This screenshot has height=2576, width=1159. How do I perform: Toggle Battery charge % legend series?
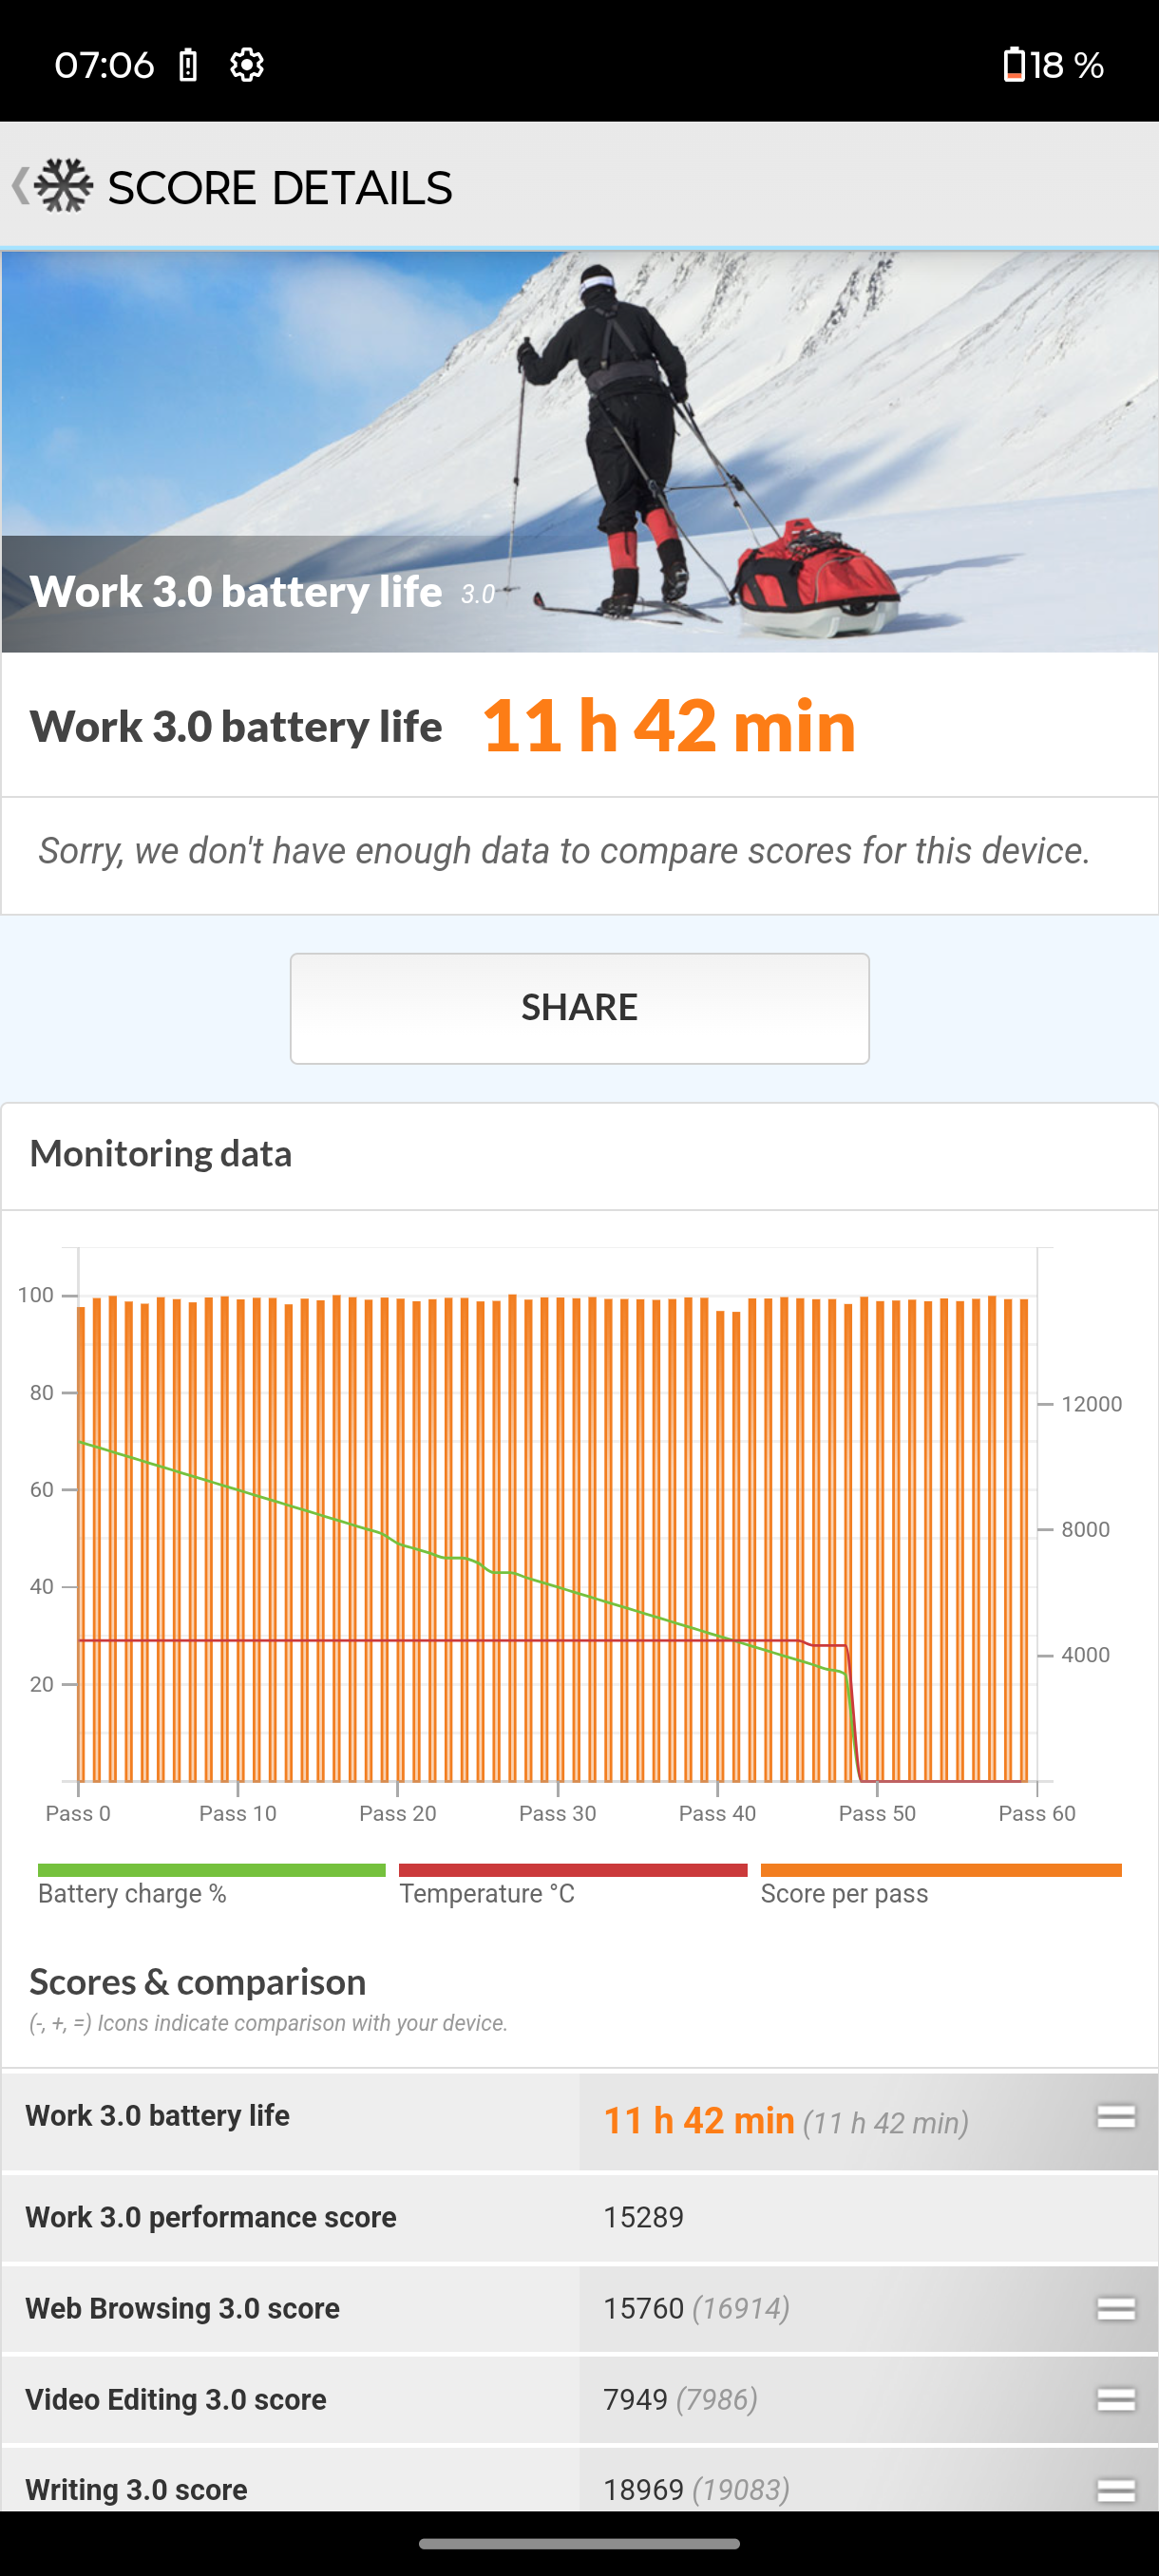[x=211, y=1884]
